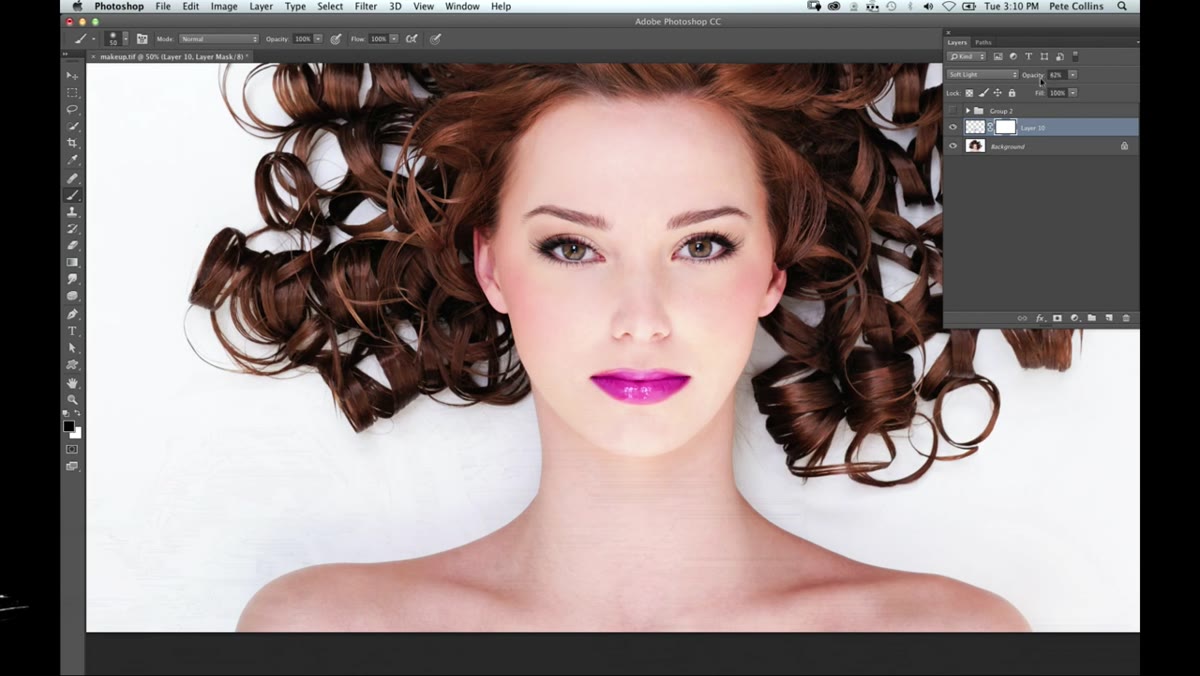The width and height of the screenshot is (1200, 676).
Task: Toggle lock transparent pixels
Action: pos(969,93)
